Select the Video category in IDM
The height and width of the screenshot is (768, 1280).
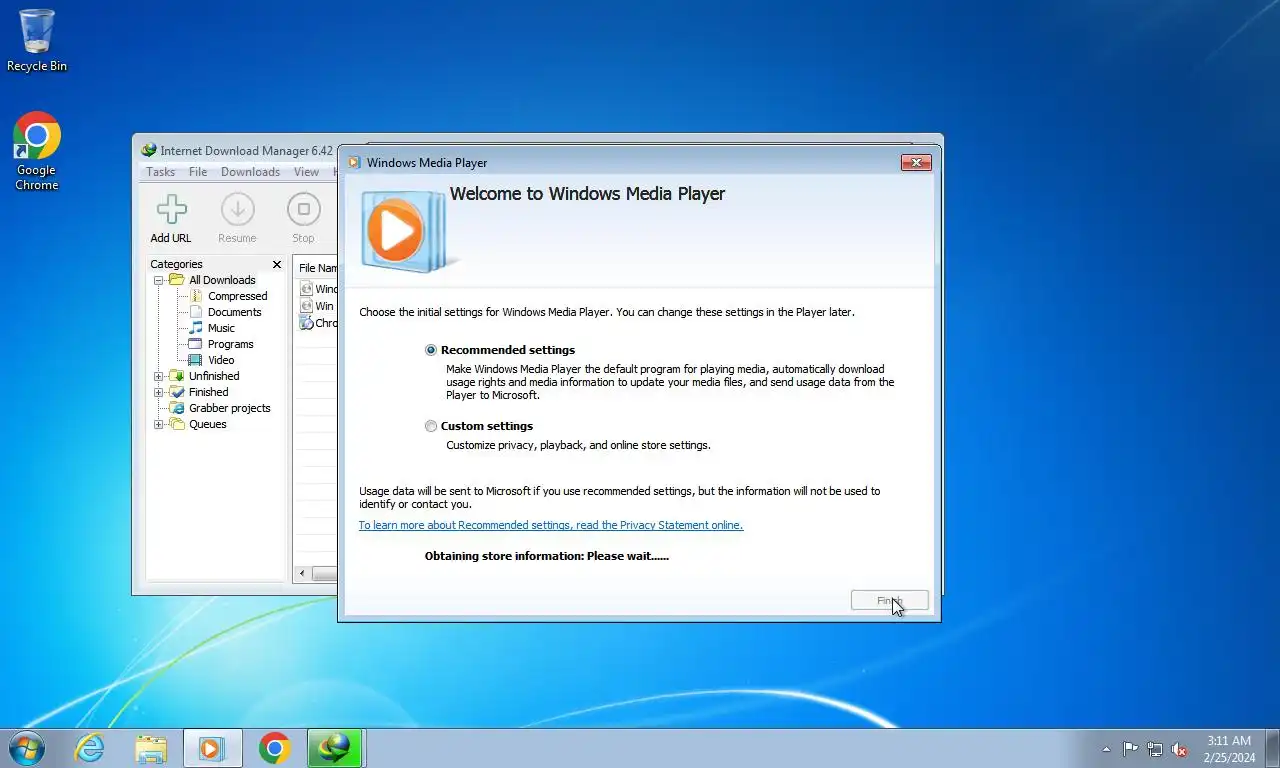point(221,360)
